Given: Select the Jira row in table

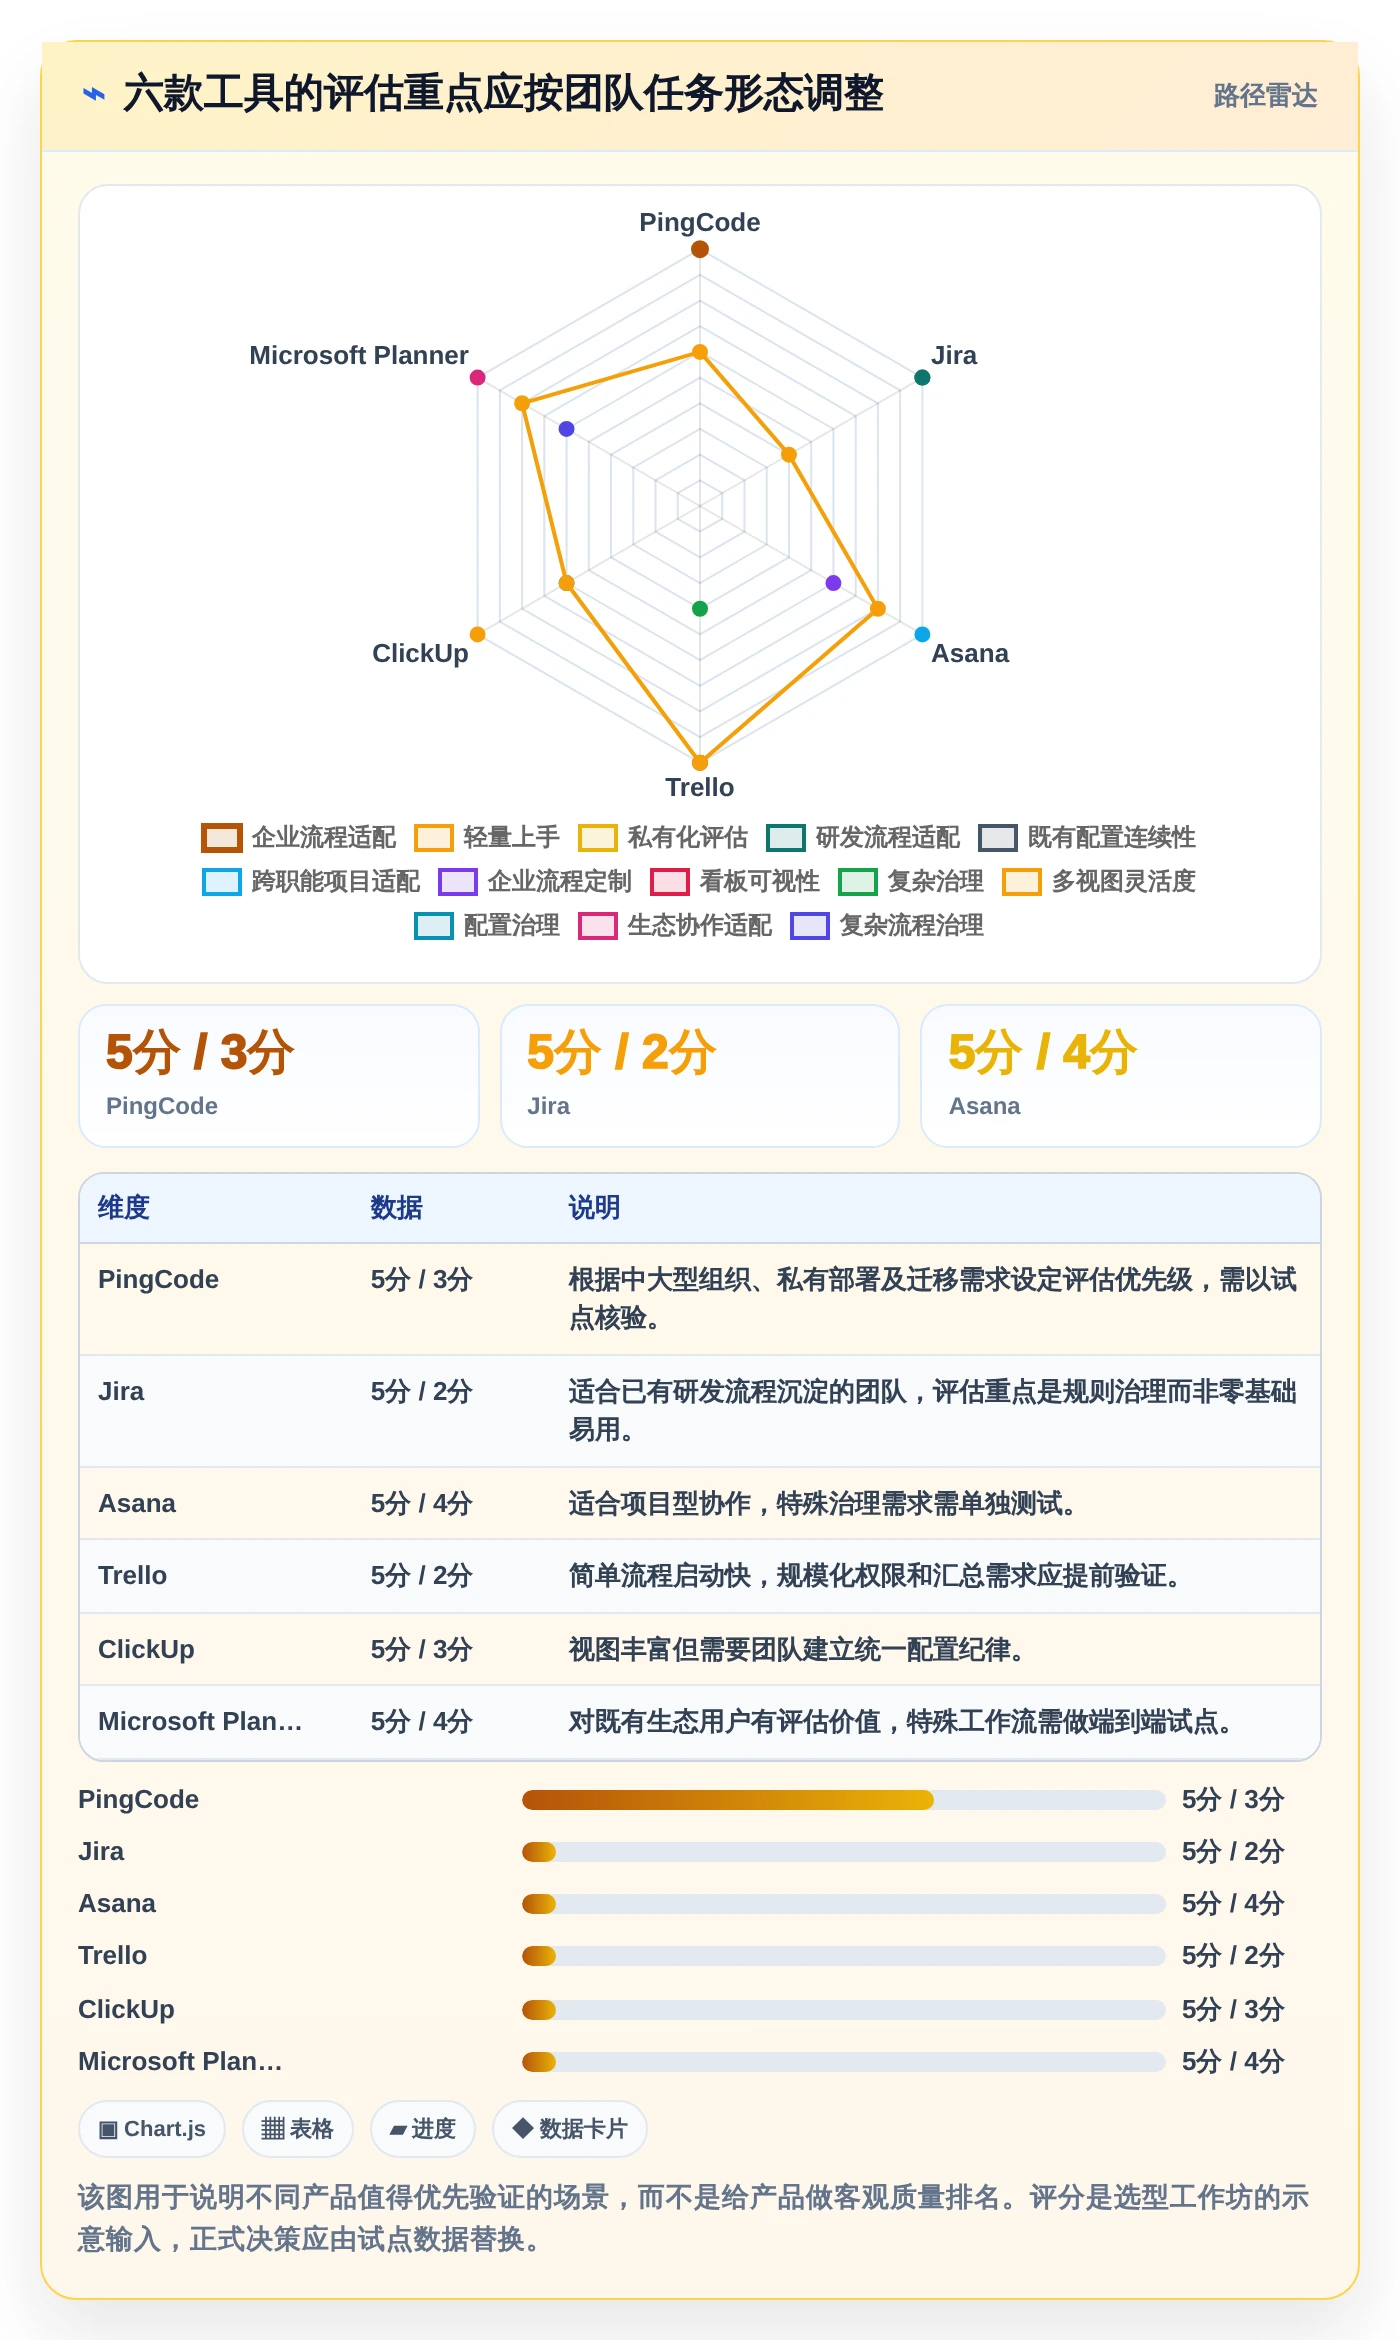Looking at the screenshot, I should [x=700, y=1411].
